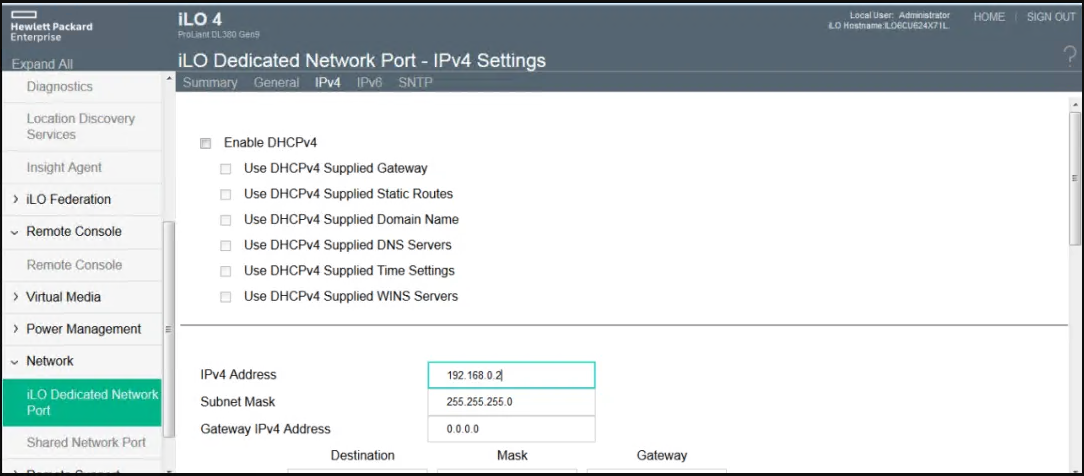Click Expand All in the sidebar
The image size is (1084, 476).
coord(42,64)
